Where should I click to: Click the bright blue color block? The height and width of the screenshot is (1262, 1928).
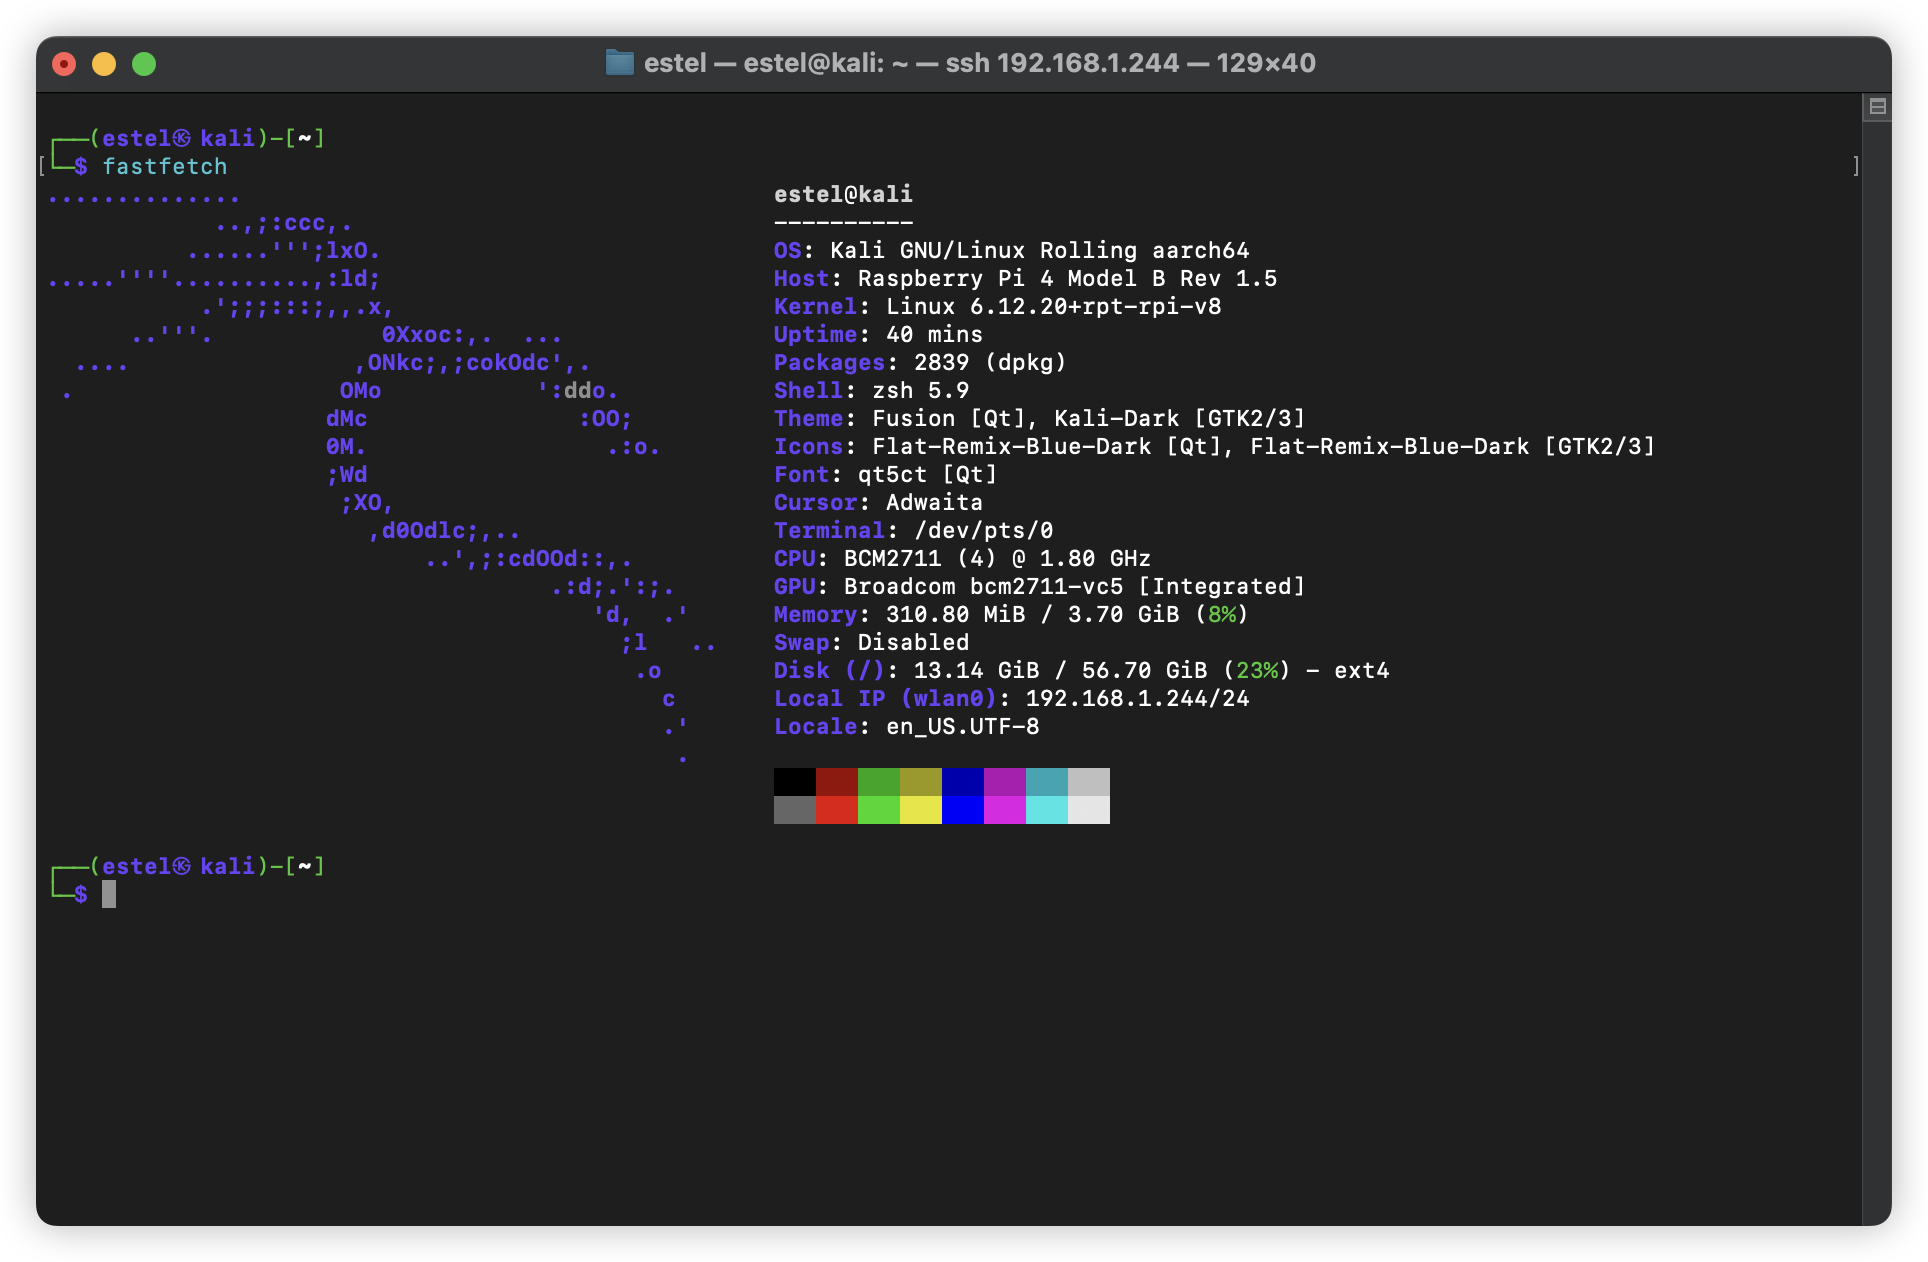pos(962,810)
